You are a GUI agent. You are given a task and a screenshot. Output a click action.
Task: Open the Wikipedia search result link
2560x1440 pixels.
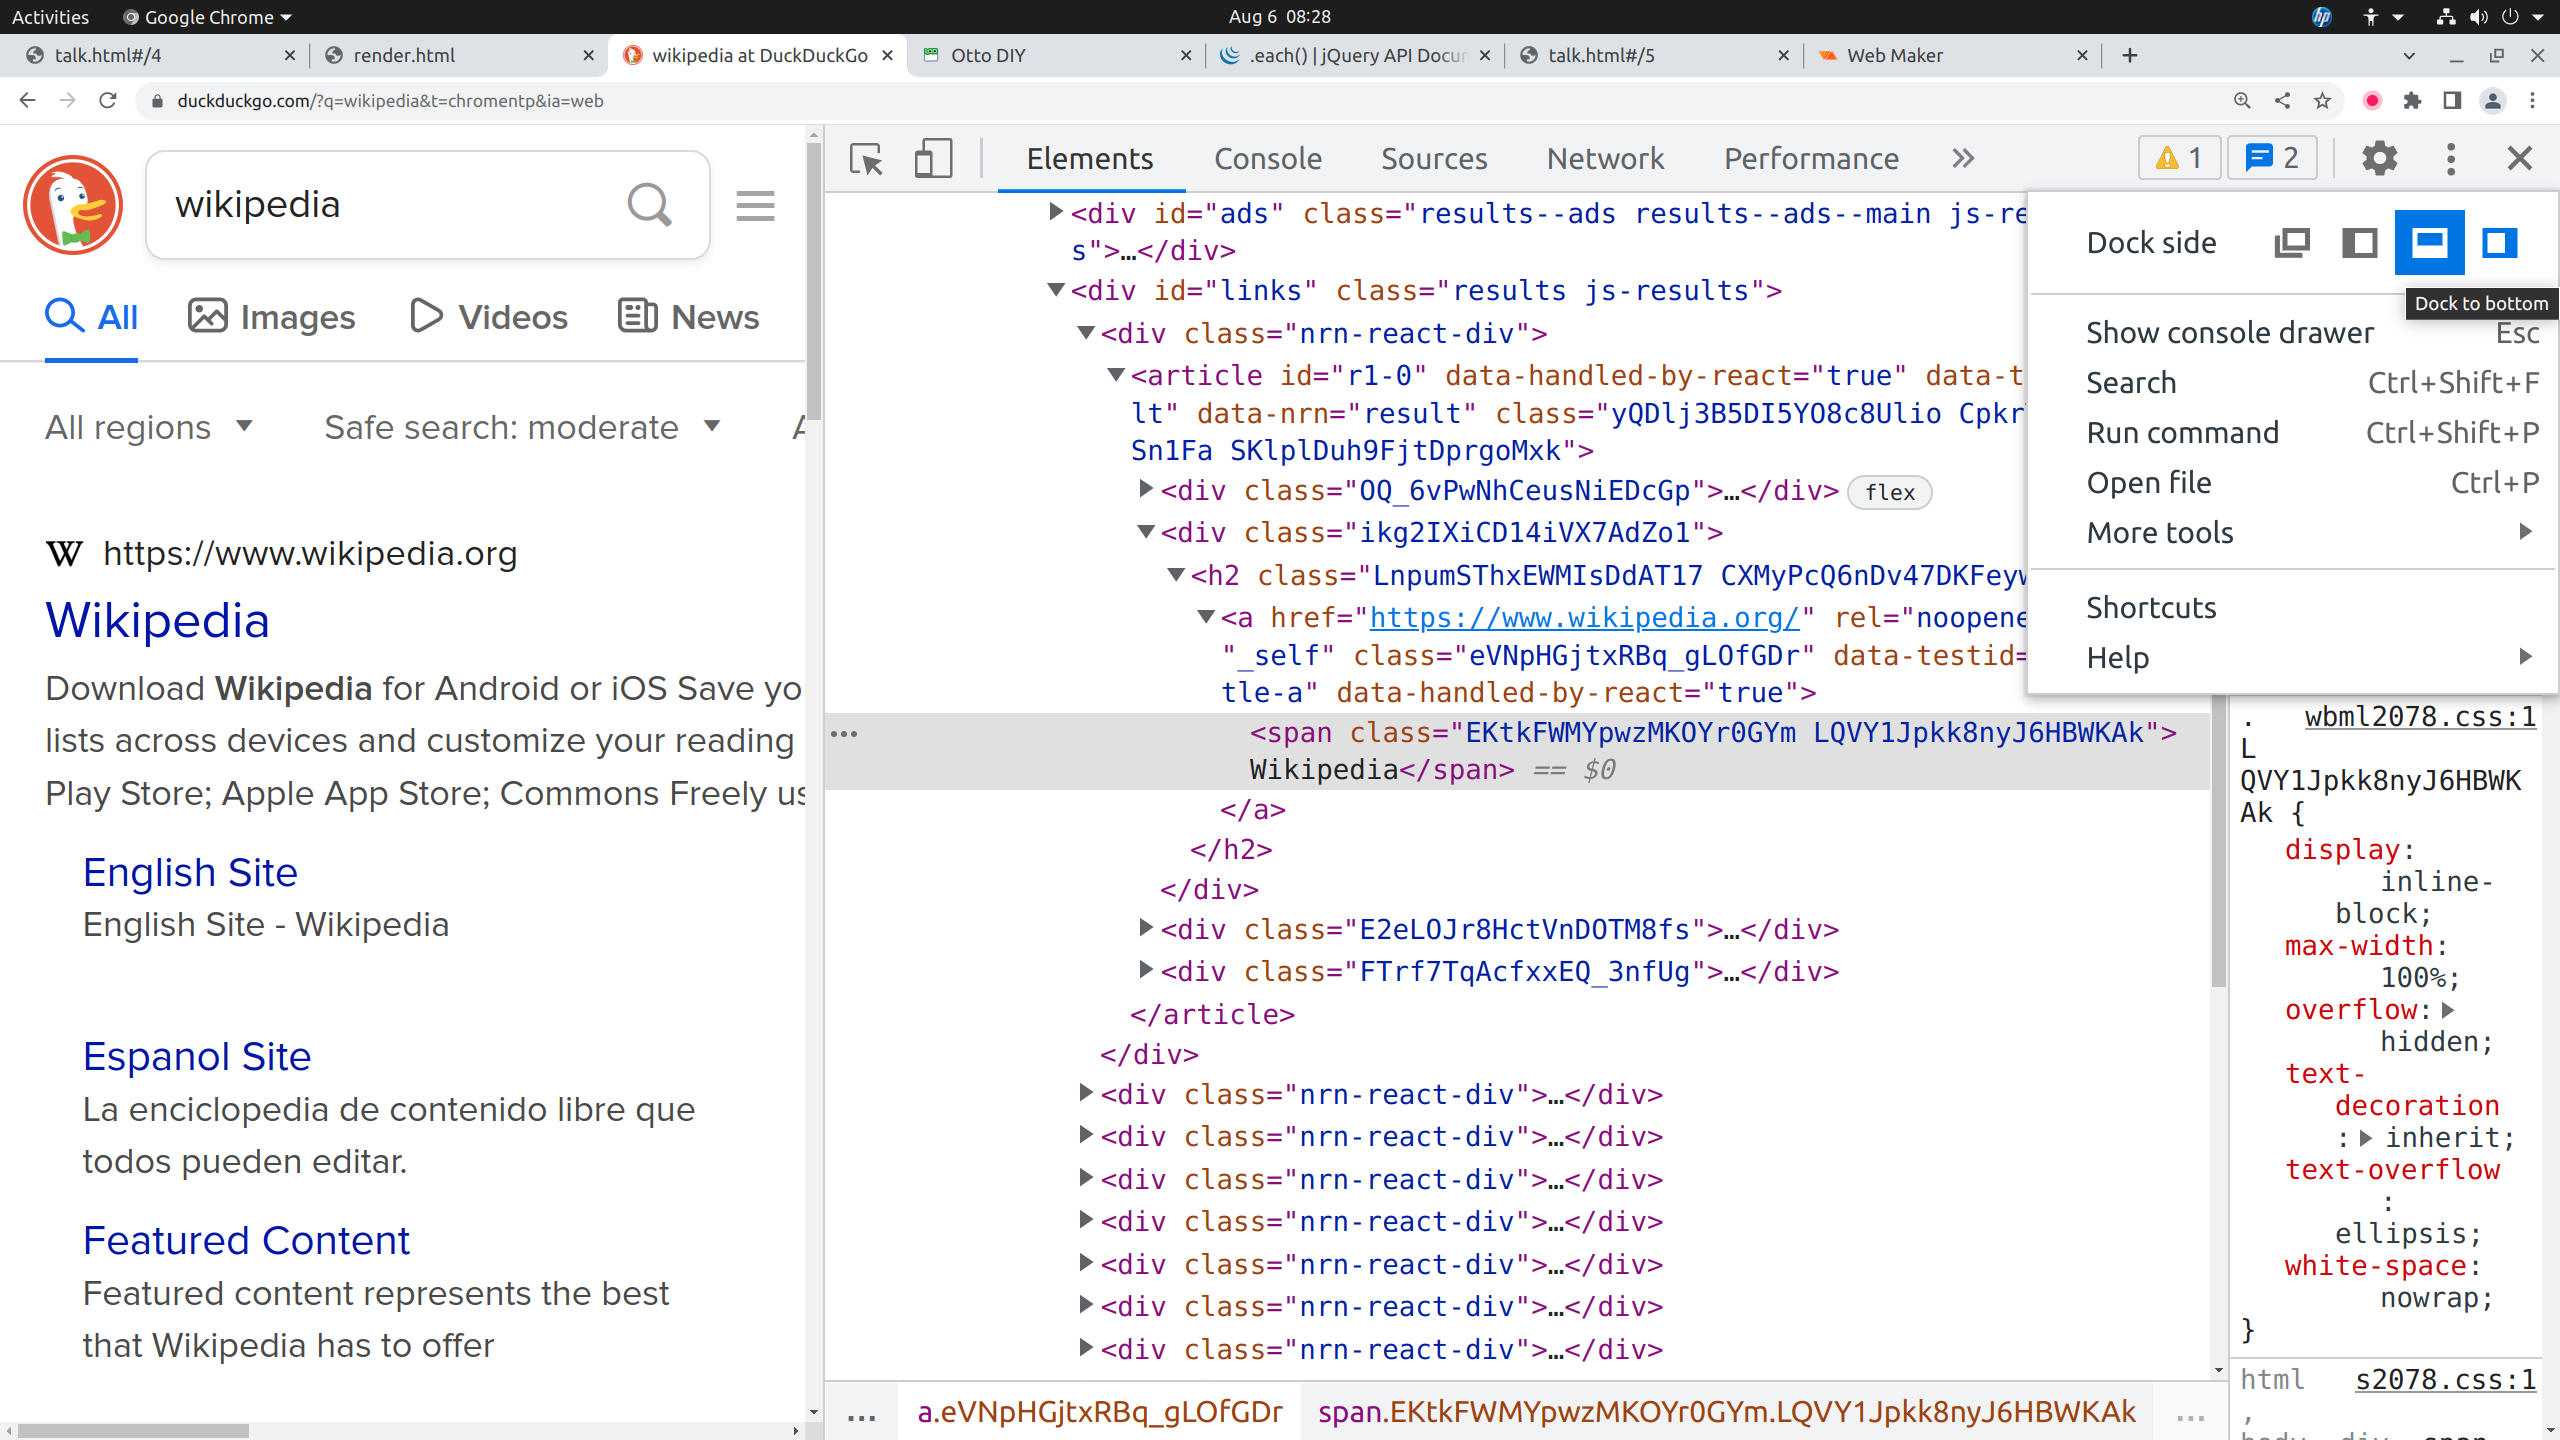157,620
